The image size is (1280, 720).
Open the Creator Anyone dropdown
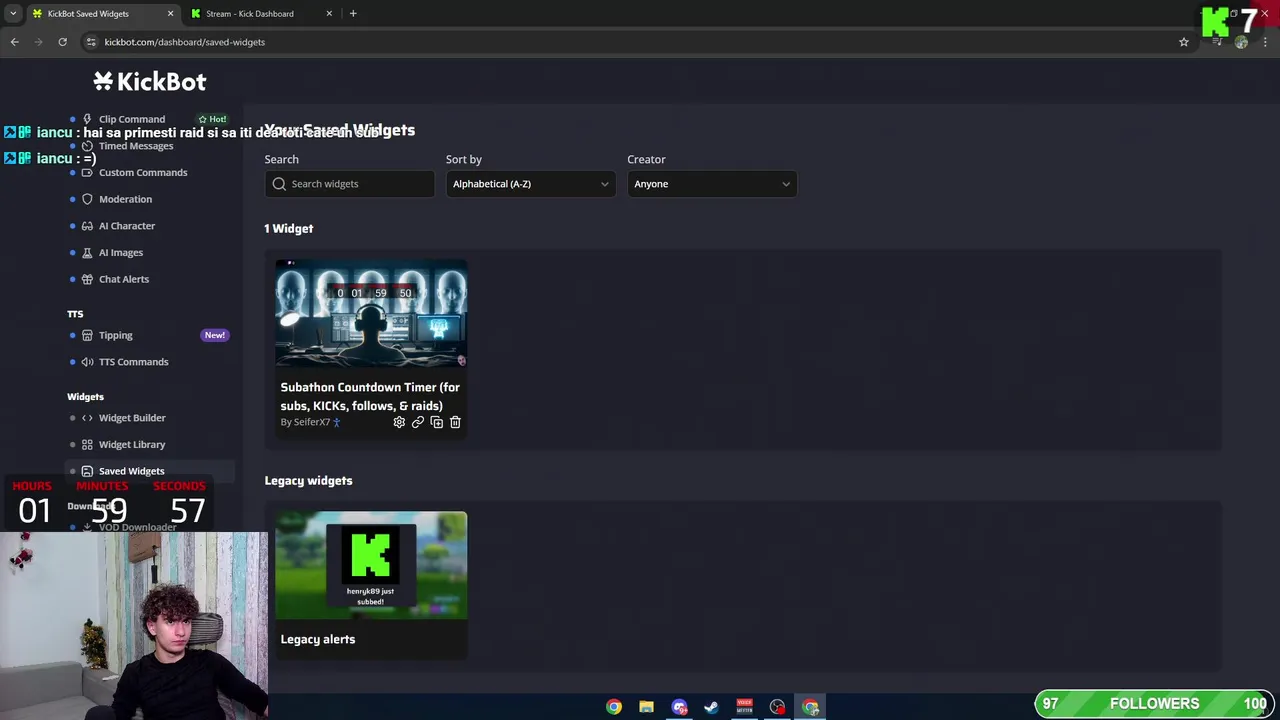pyautogui.click(x=712, y=184)
